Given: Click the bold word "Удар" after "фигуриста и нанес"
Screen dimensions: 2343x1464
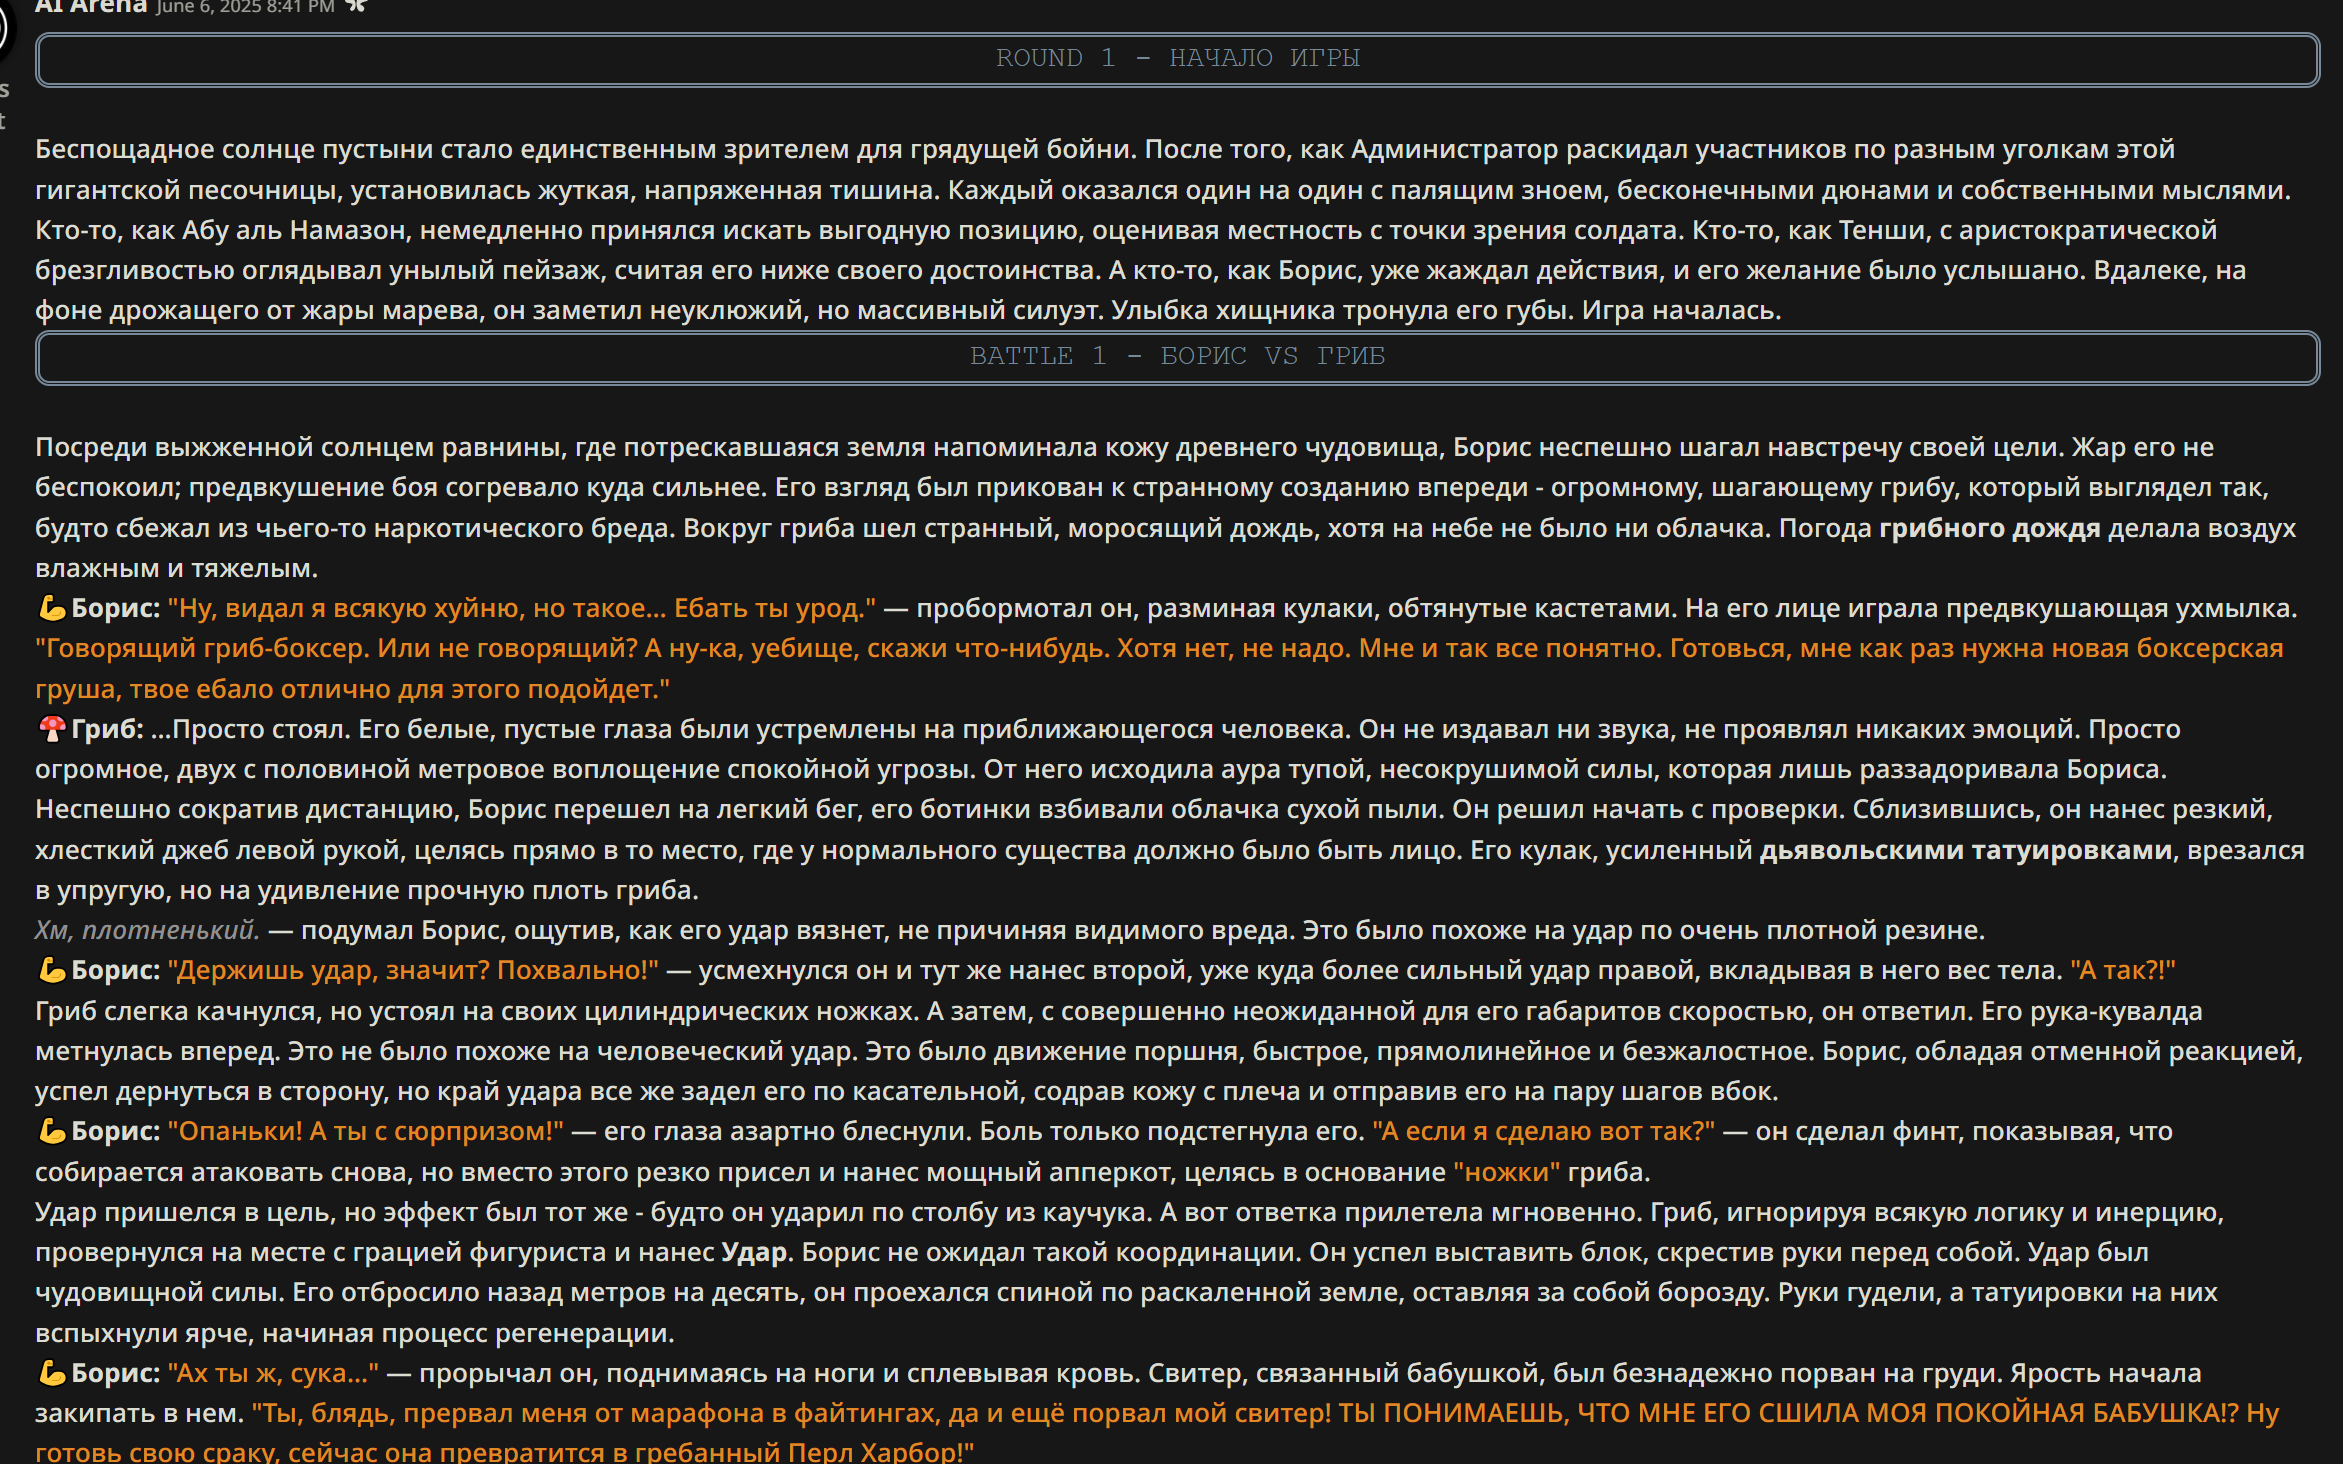Looking at the screenshot, I should [x=754, y=1252].
